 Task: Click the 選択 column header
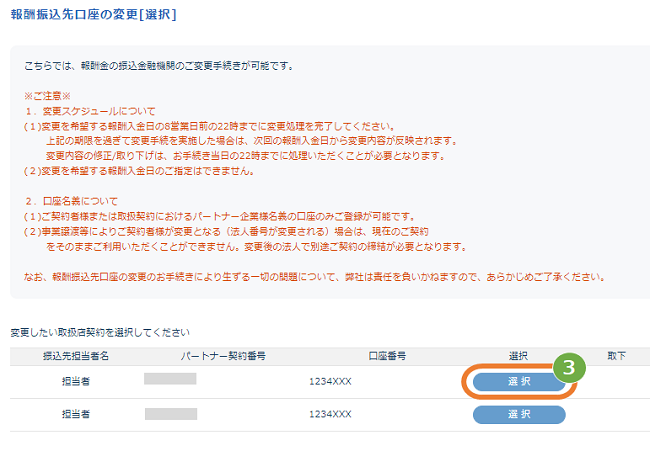518,356
